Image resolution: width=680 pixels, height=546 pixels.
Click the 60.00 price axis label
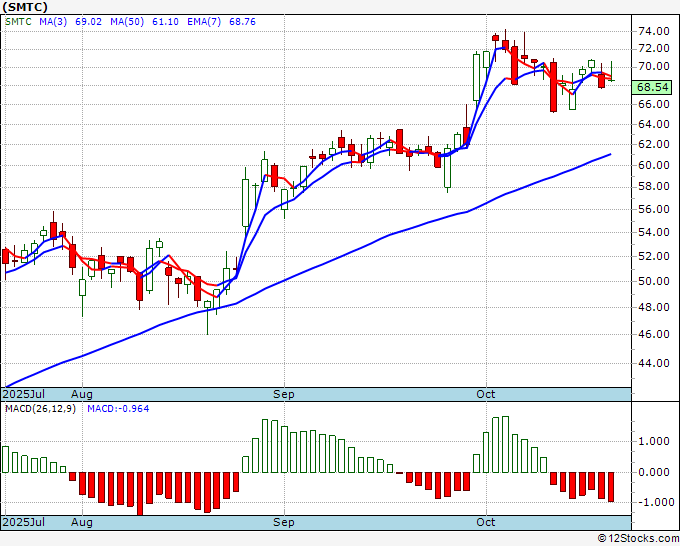pyautogui.click(x=654, y=165)
